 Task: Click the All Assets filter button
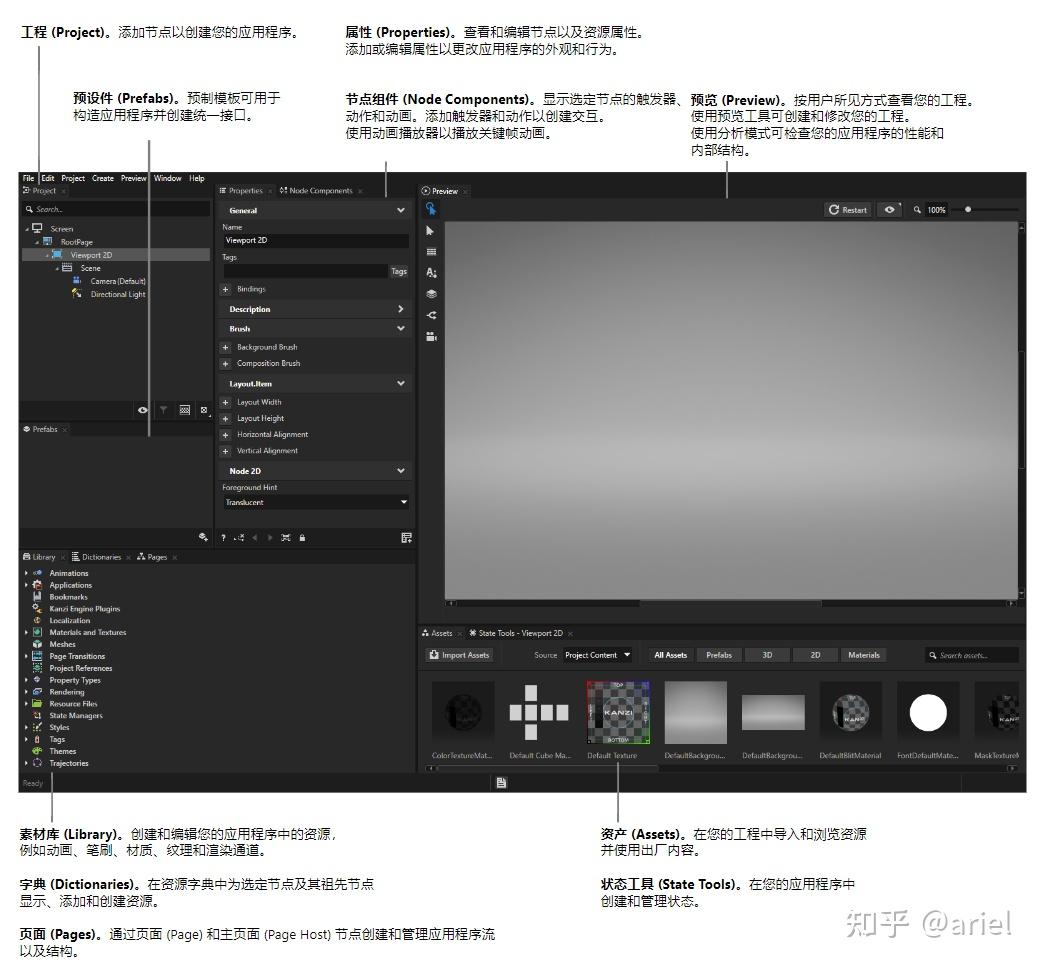point(669,655)
